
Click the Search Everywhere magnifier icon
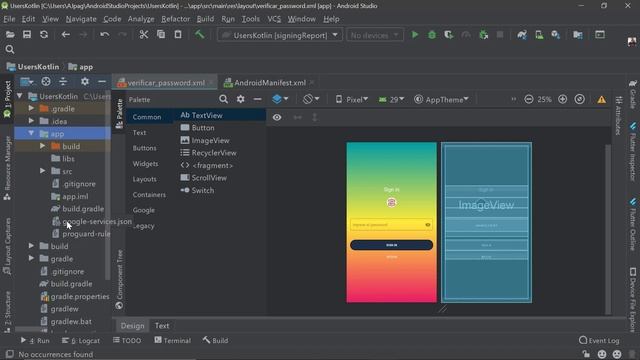click(x=10, y=50)
